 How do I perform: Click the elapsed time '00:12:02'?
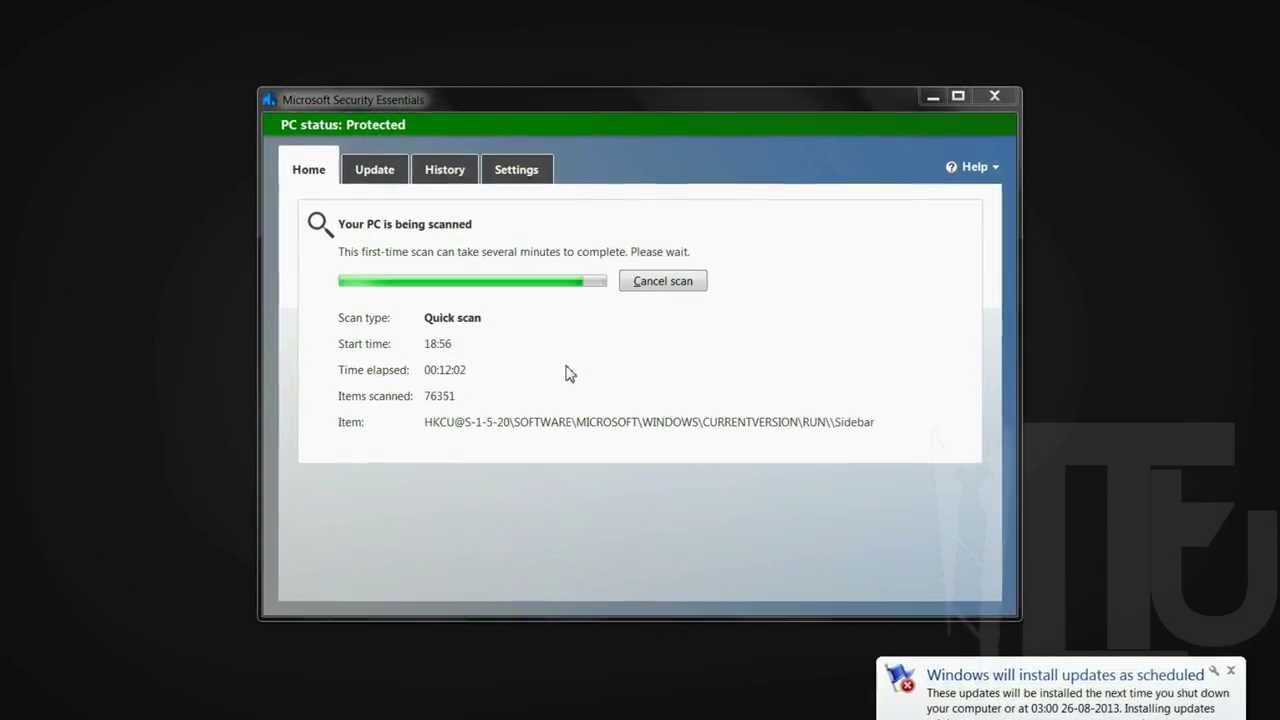tap(445, 370)
